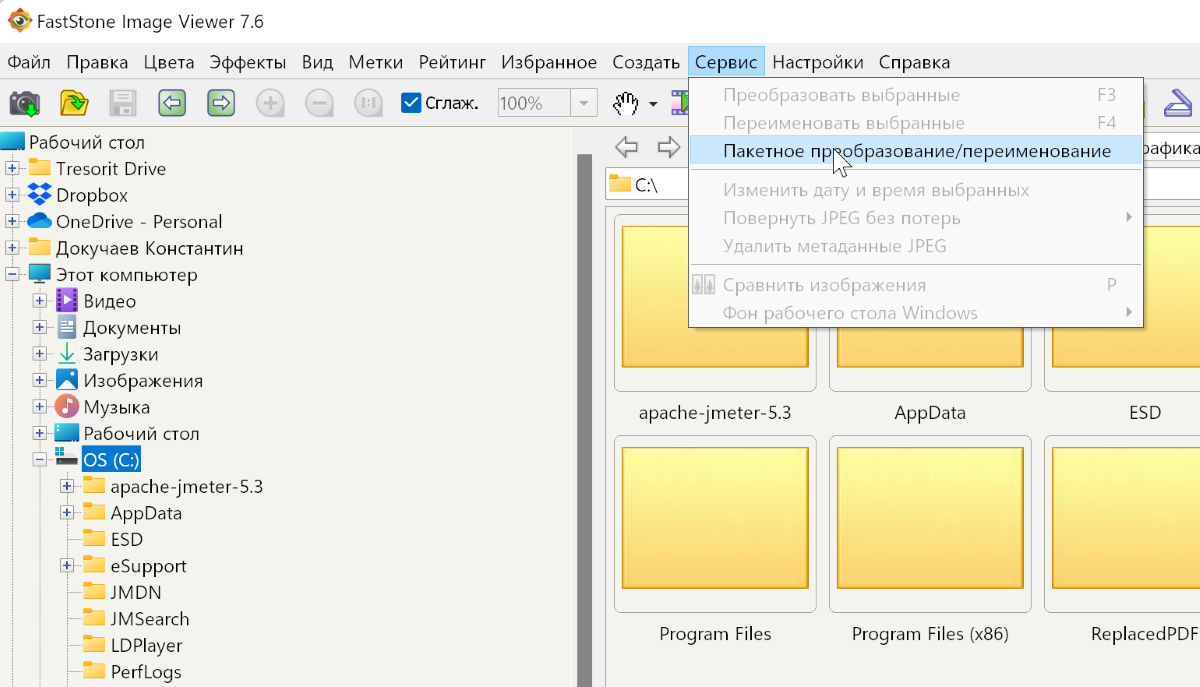Select the hand pan tool
This screenshot has width=1200, height=687.
(x=626, y=103)
